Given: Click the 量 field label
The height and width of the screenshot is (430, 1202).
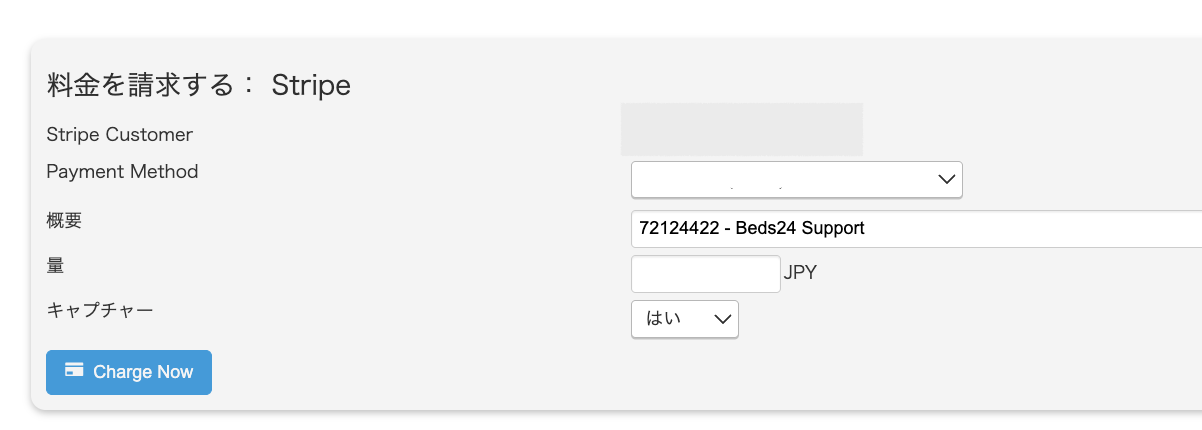Looking at the screenshot, I should [55, 264].
